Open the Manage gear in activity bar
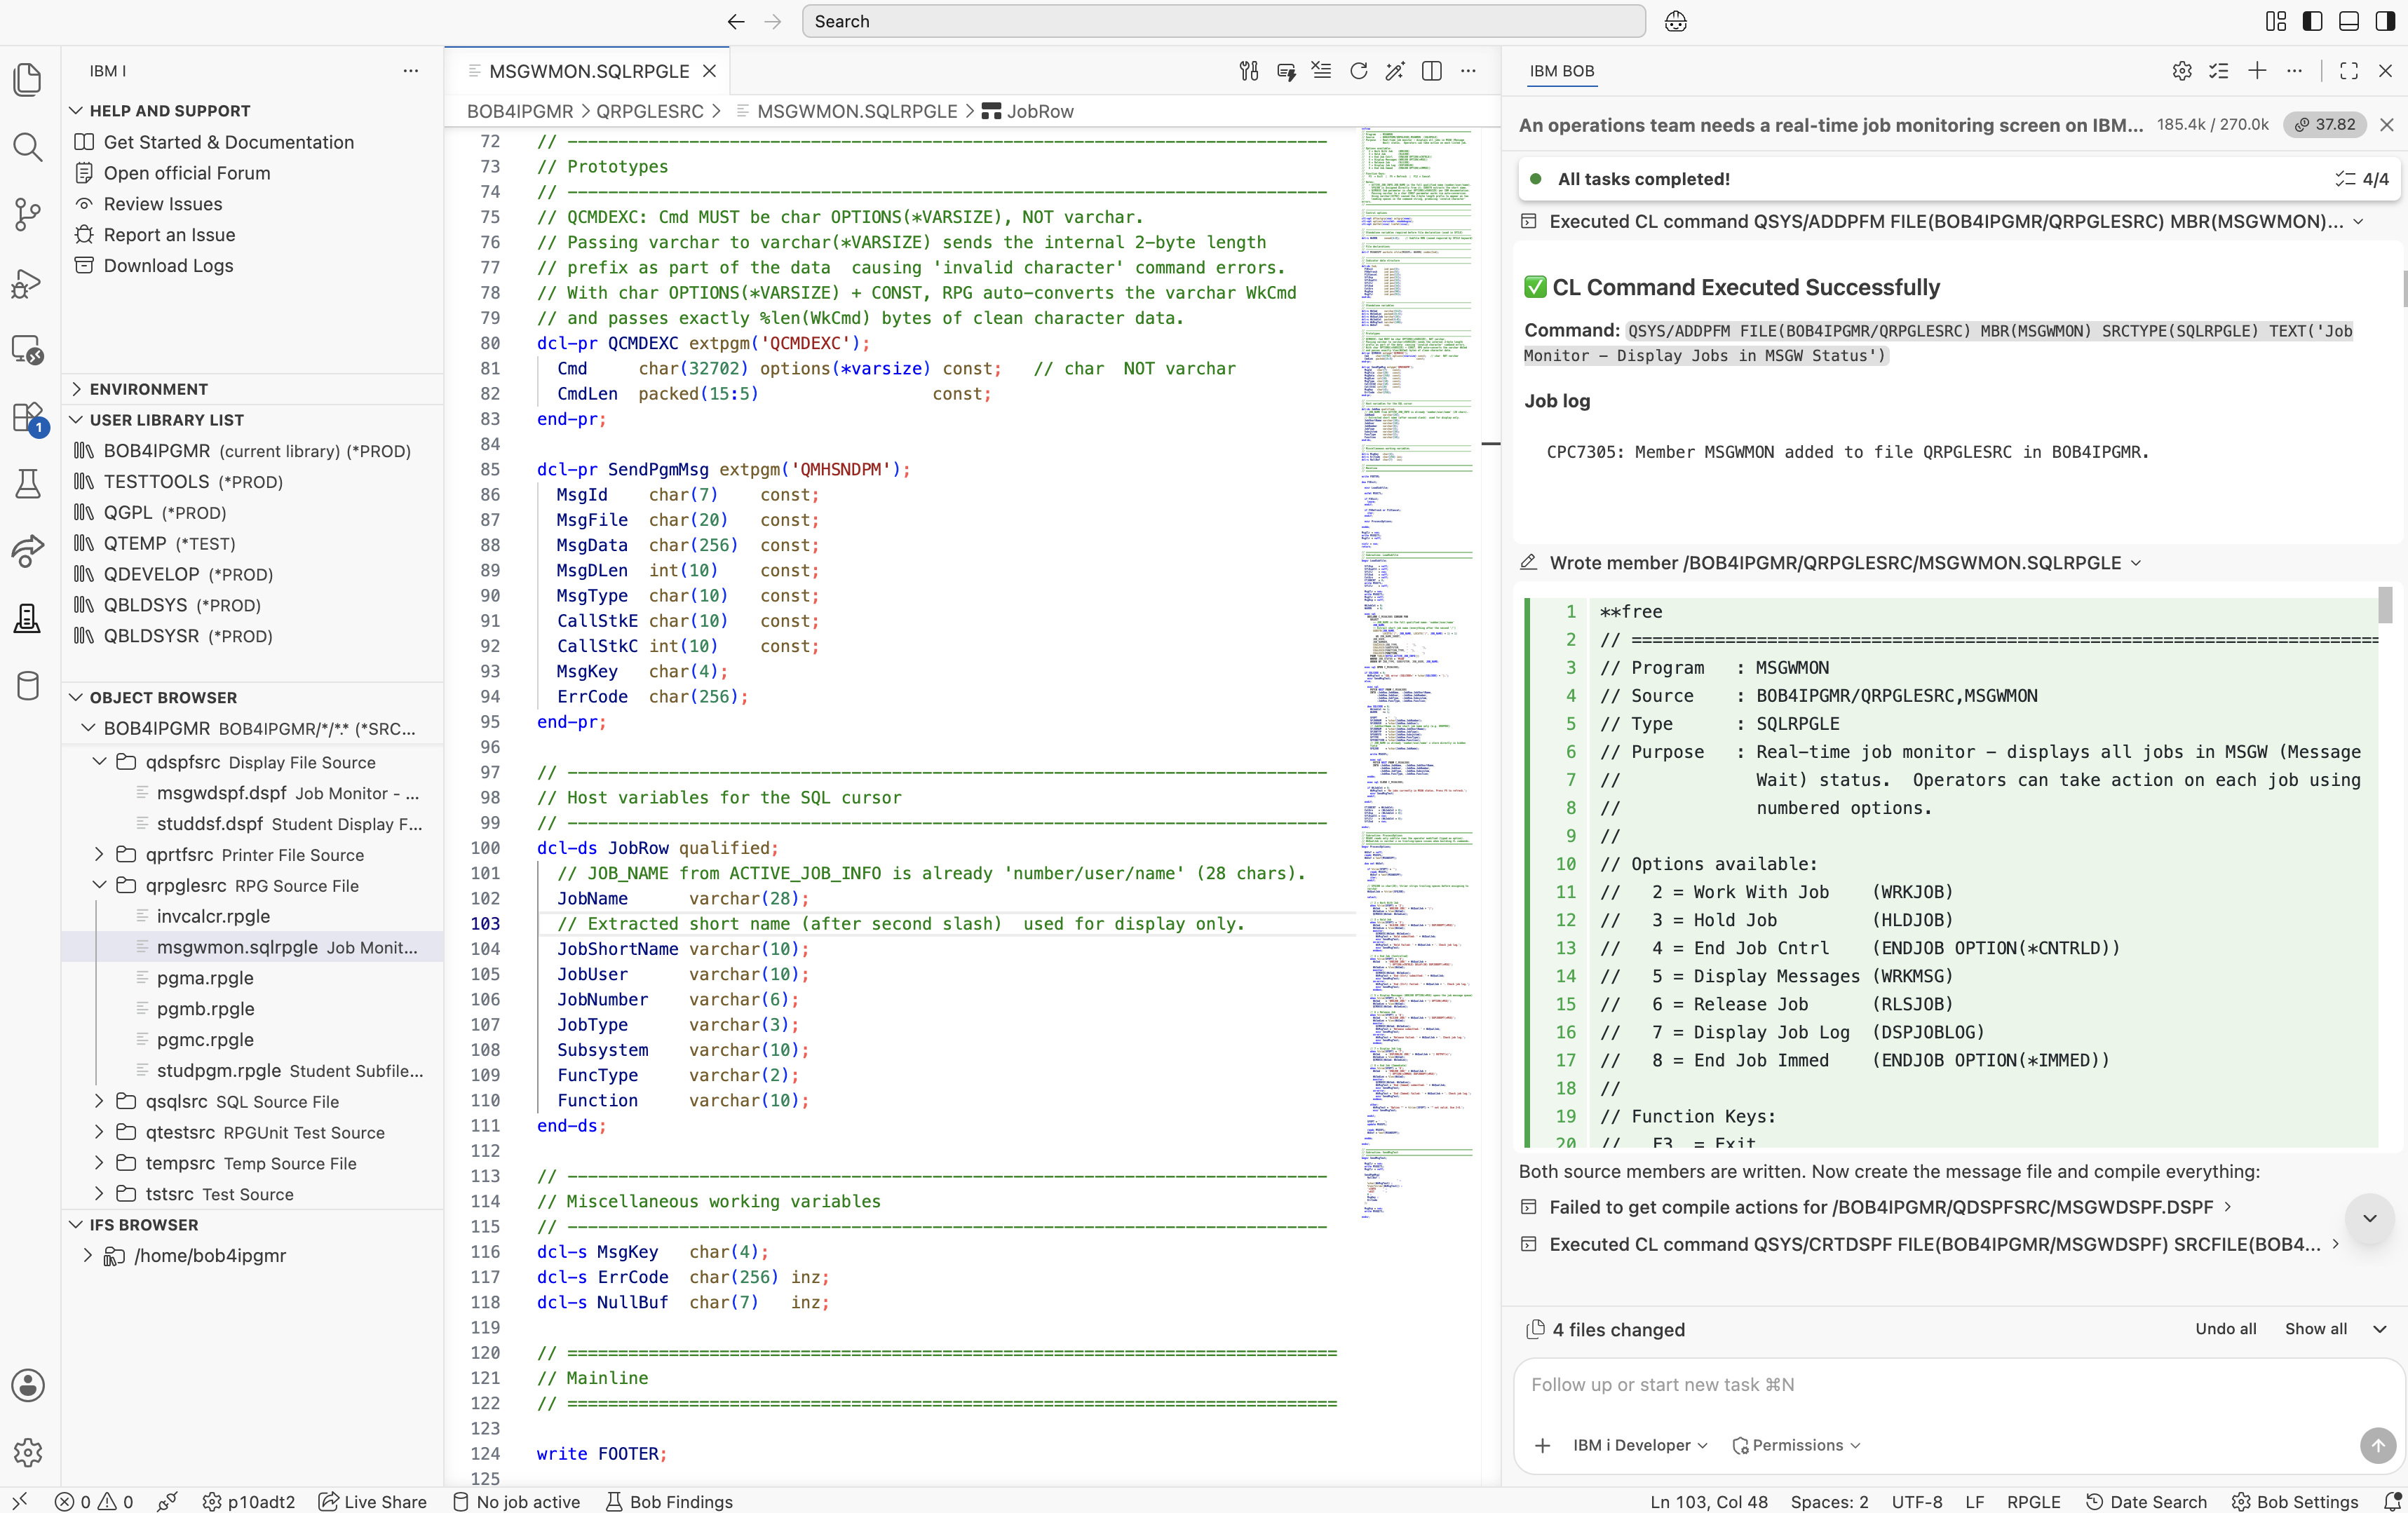 tap(28, 1452)
